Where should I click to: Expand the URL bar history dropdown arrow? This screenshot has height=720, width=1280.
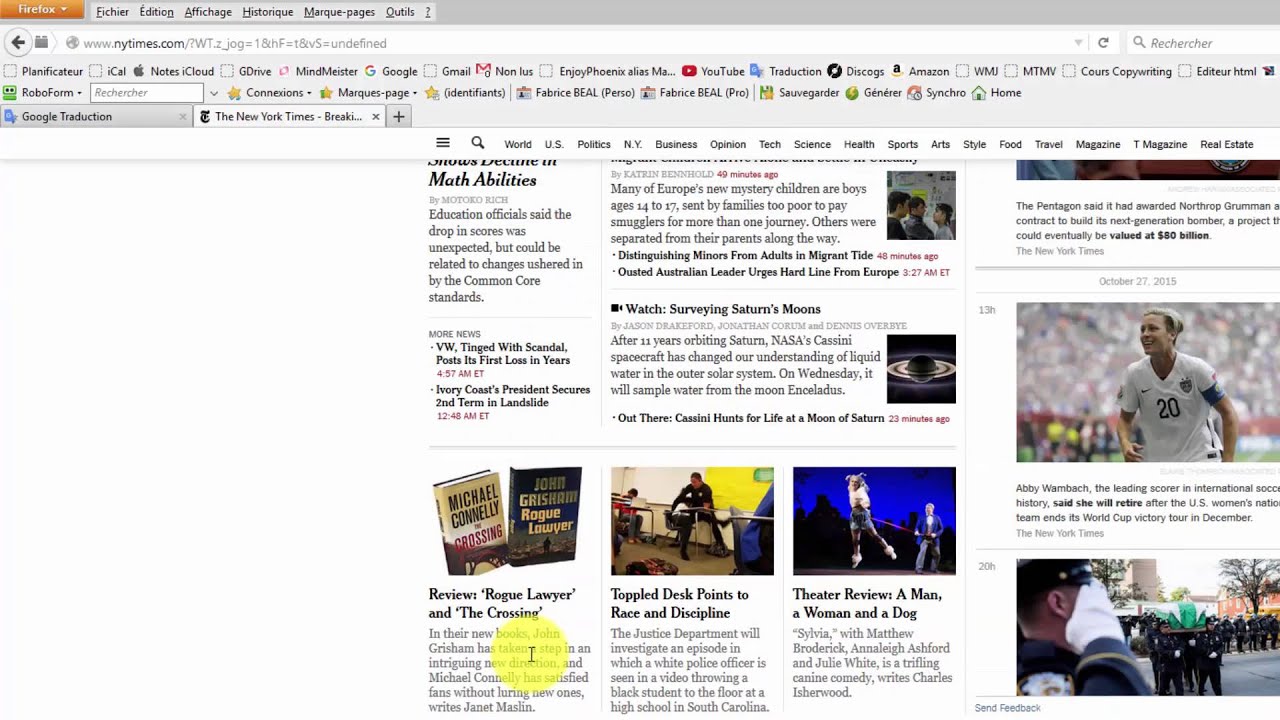[x=1078, y=43]
